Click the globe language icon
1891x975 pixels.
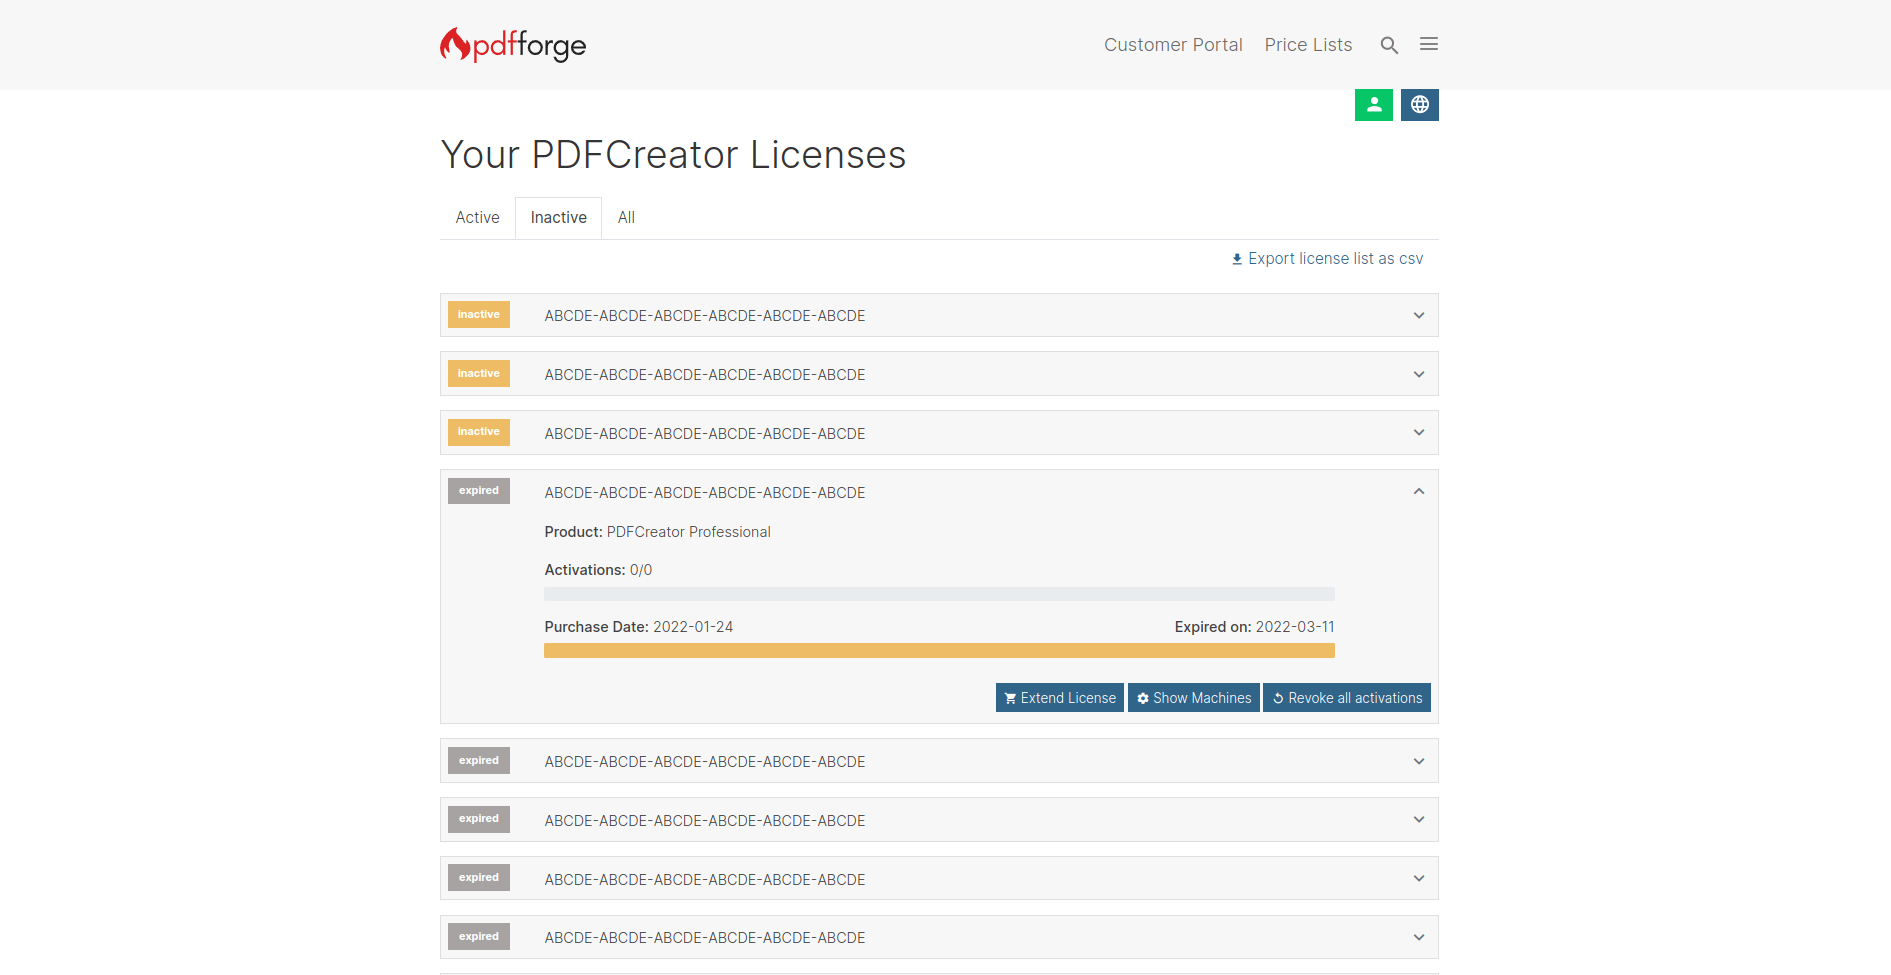(x=1420, y=105)
